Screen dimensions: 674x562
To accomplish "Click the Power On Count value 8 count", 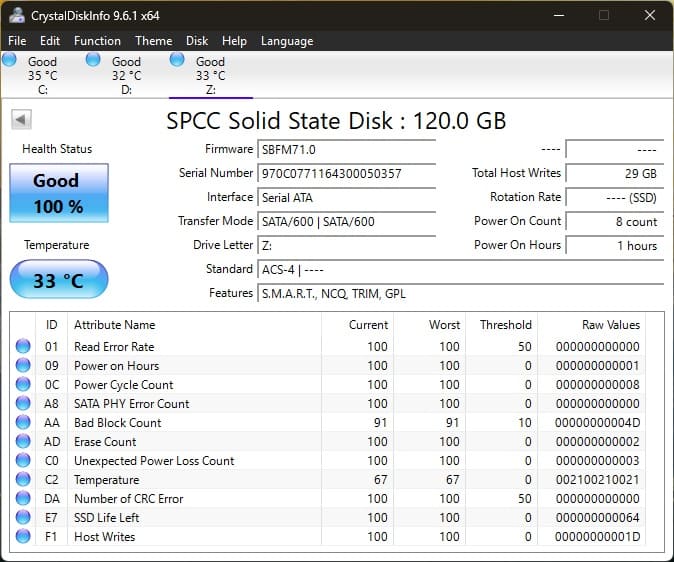I will pos(615,222).
